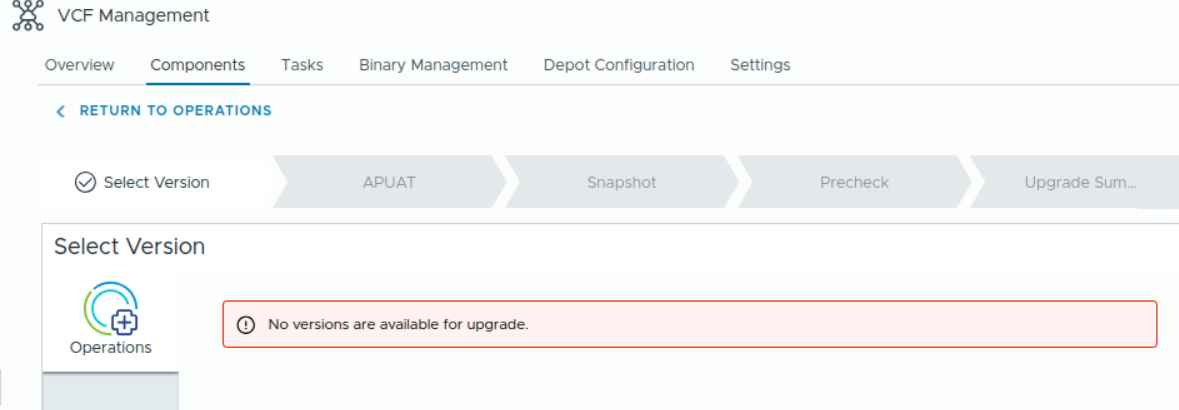The height and width of the screenshot is (410, 1179).
Task: Select the Components tab
Action: tap(198, 65)
